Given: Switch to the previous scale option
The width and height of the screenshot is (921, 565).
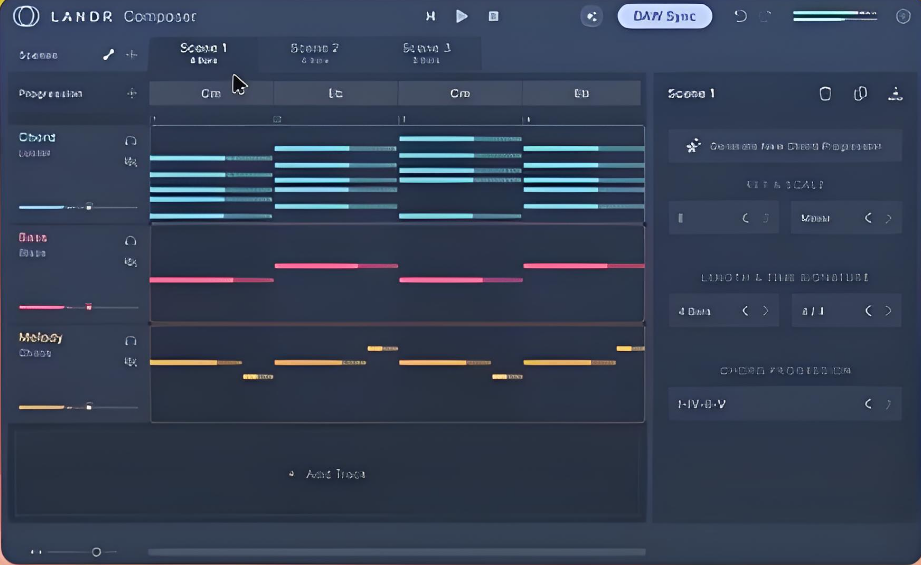Looking at the screenshot, I should 868,218.
